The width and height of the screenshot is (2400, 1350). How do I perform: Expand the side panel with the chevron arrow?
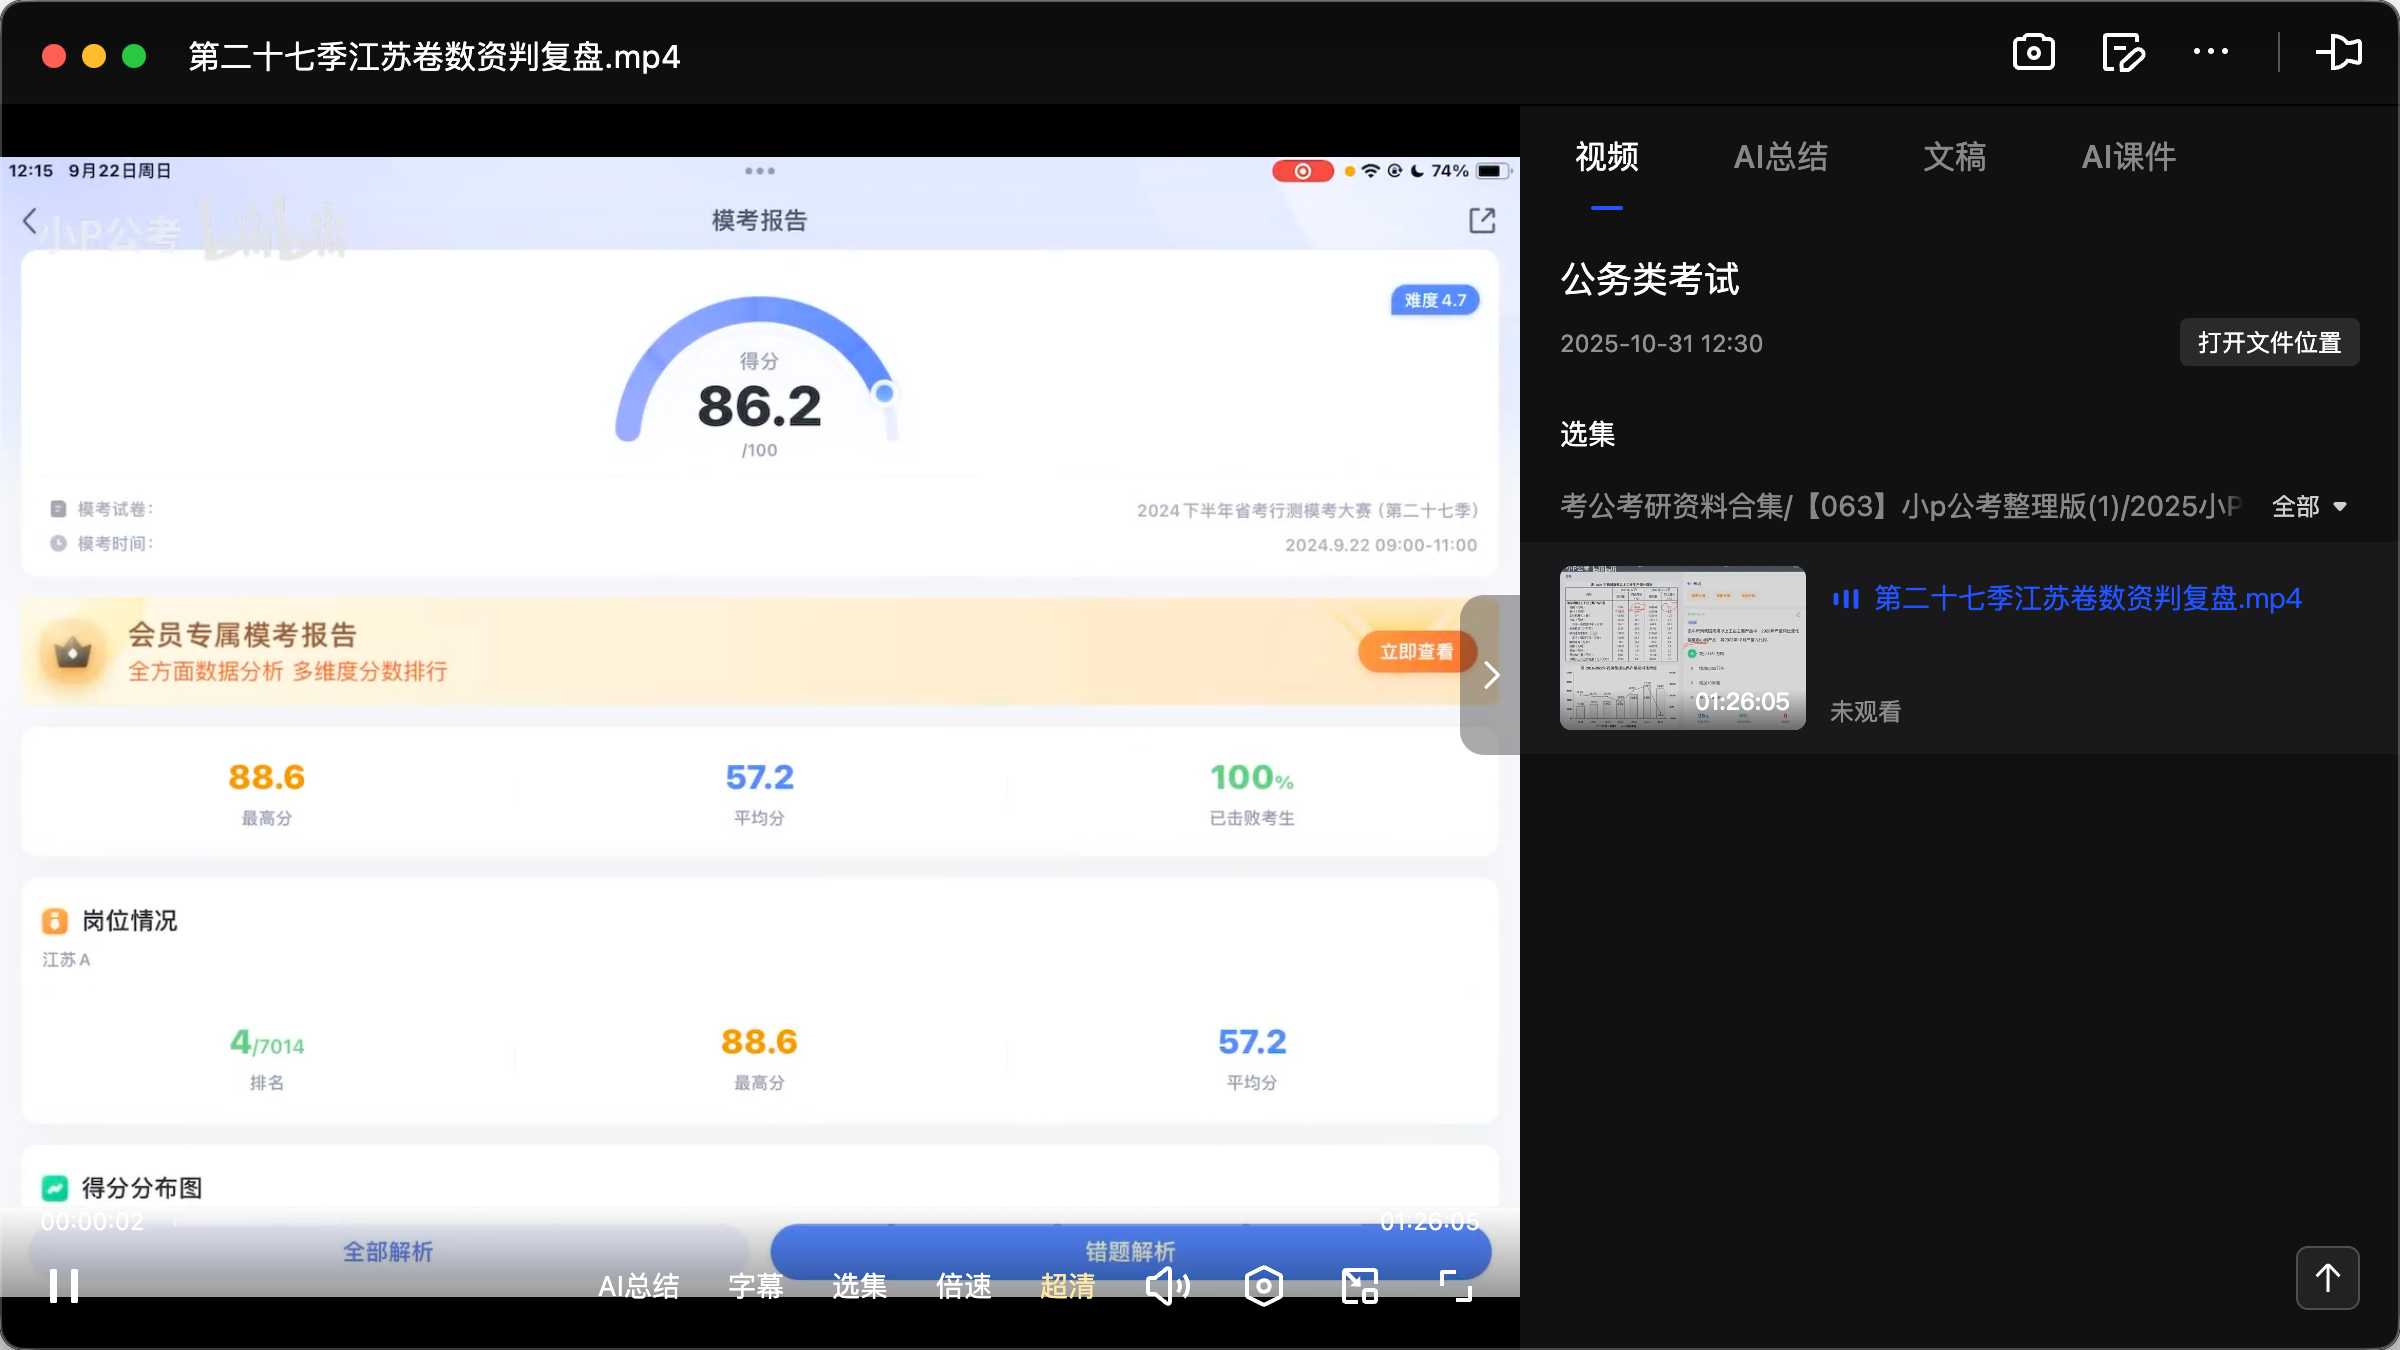(x=1492, y=675)
